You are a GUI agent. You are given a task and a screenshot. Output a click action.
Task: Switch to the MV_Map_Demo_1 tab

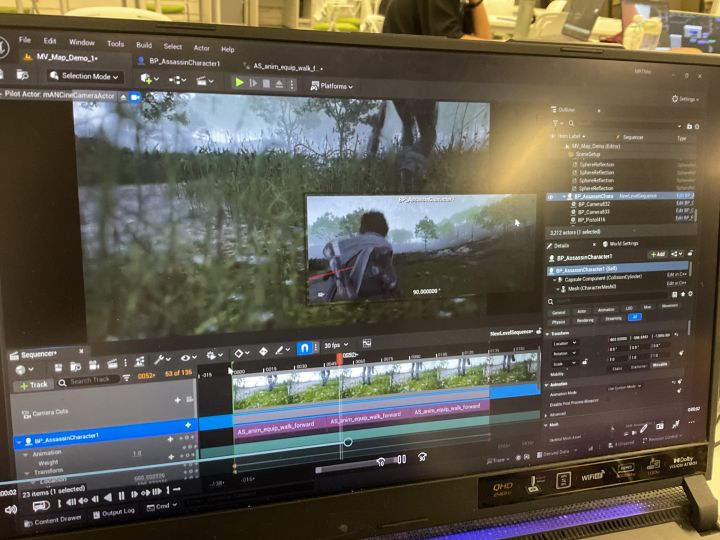click(x=66, y=58)
